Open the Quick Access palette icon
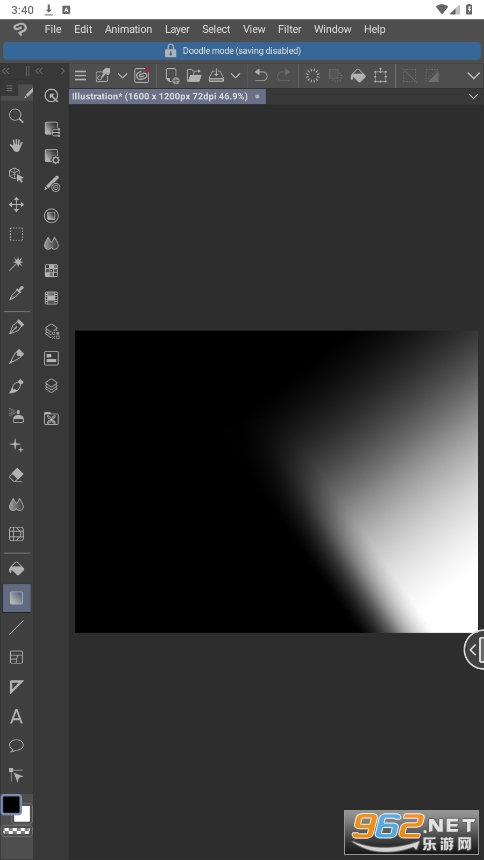Image resolution: width=484 pixels, height=860 pixels. pos(52,96)
